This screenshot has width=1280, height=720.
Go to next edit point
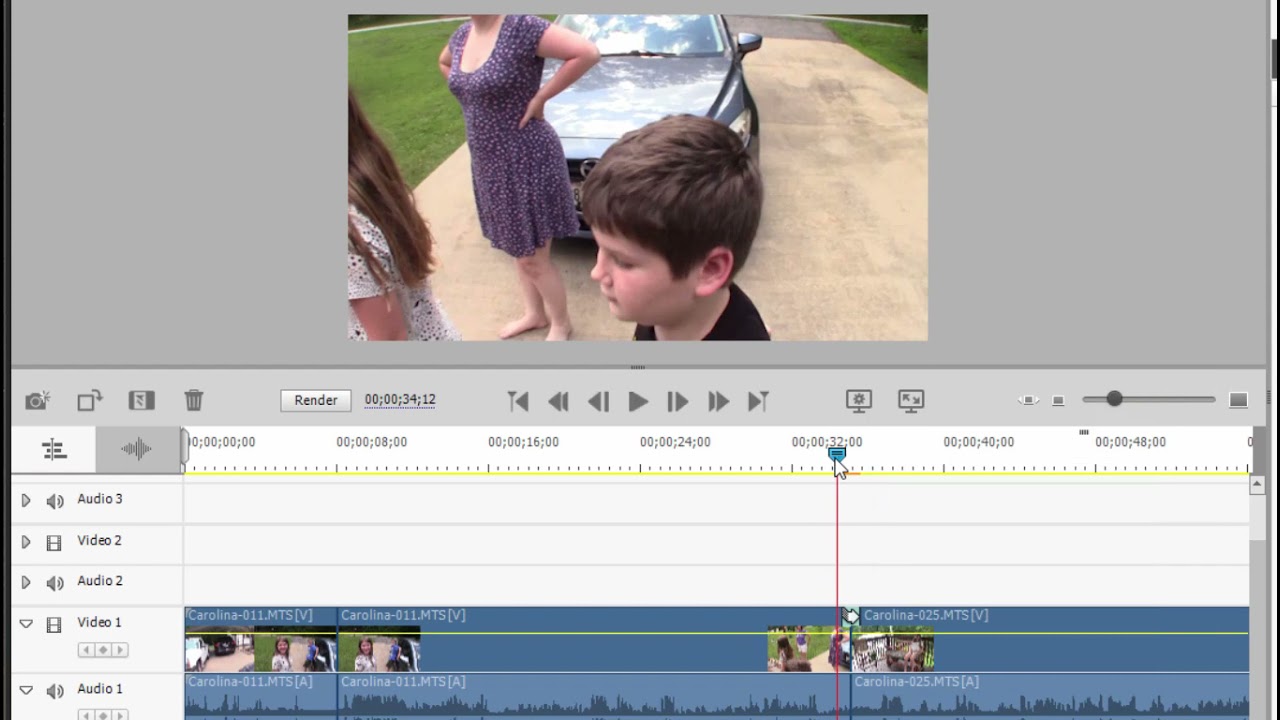758,401
